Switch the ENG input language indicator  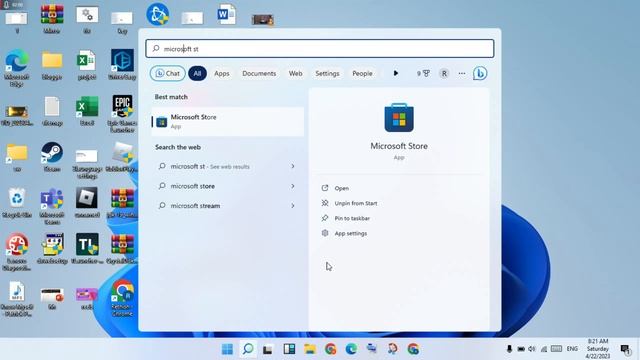[572, 349]
